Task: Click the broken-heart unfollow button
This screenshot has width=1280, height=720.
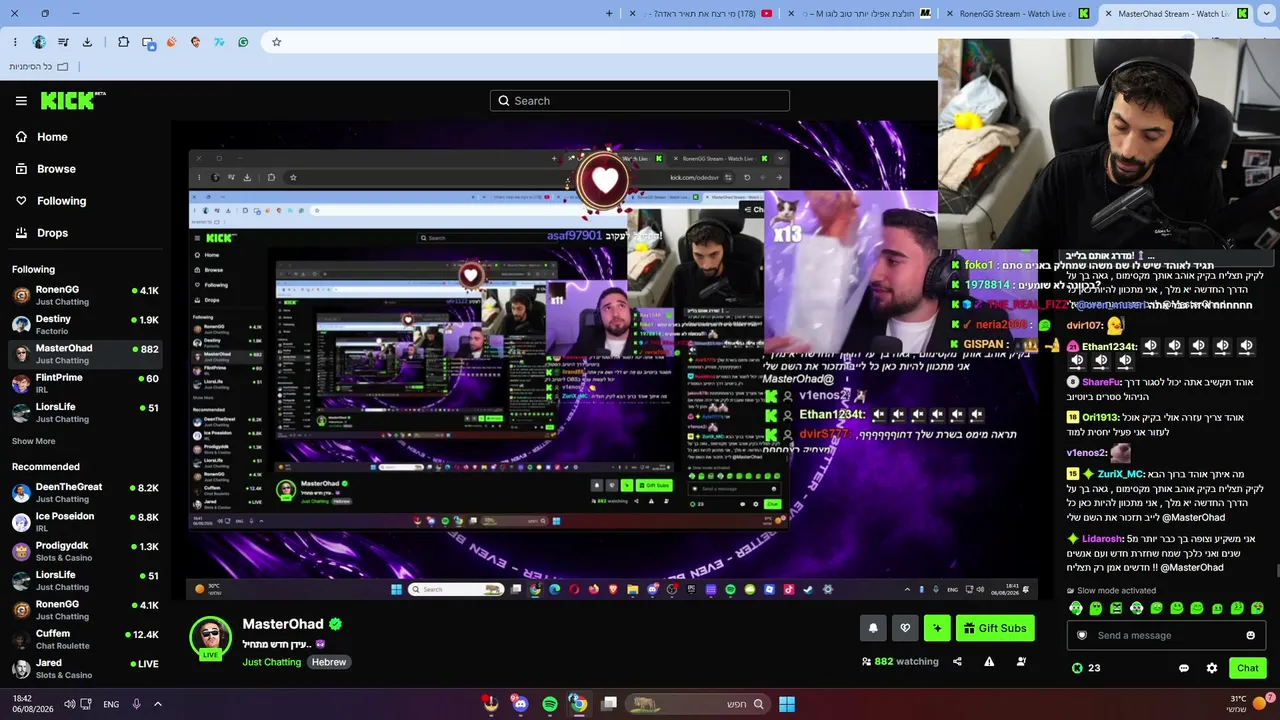Action: click(905, 628)
